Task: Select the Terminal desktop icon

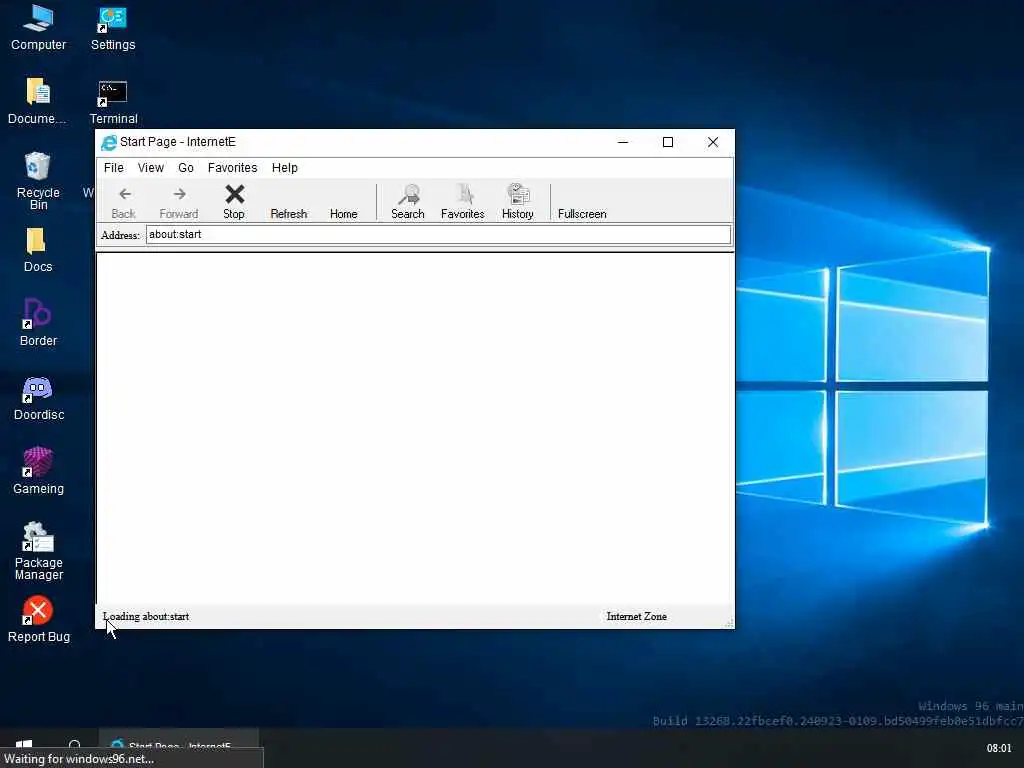Action: click(x=113, y=102)
